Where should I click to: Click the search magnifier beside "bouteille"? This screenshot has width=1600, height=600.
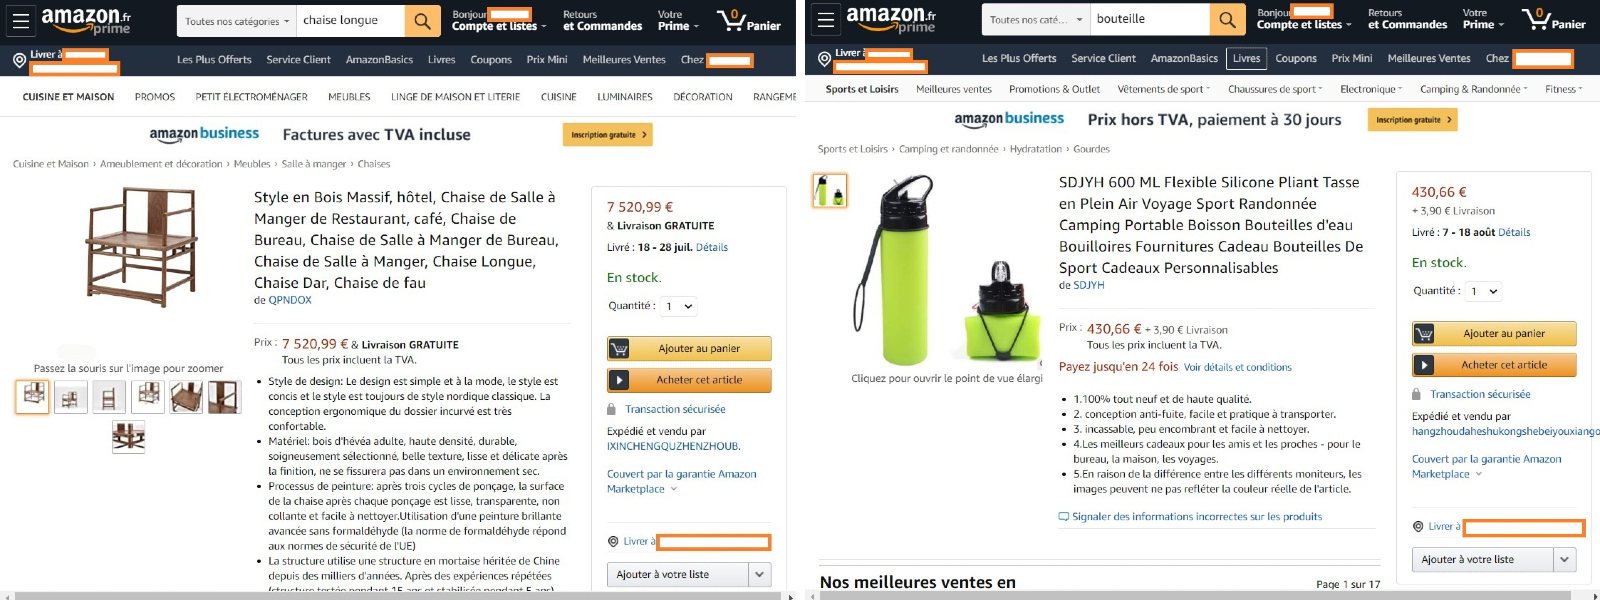[1226, 19]
